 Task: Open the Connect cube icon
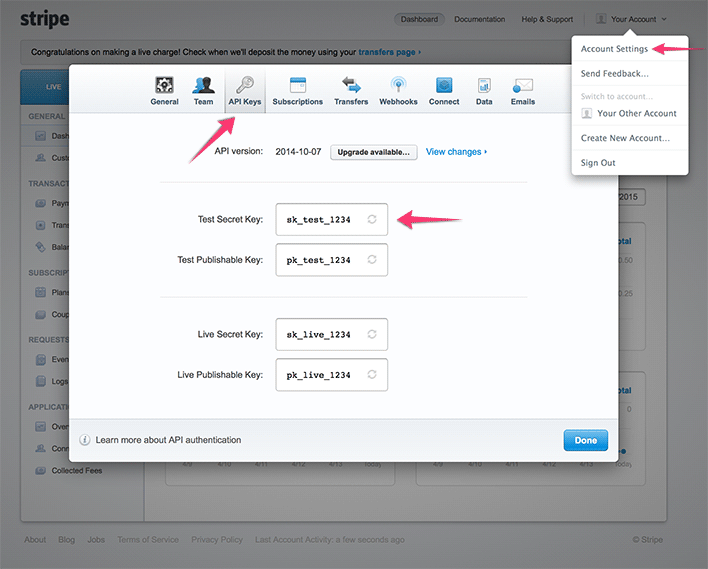point(444,84)
